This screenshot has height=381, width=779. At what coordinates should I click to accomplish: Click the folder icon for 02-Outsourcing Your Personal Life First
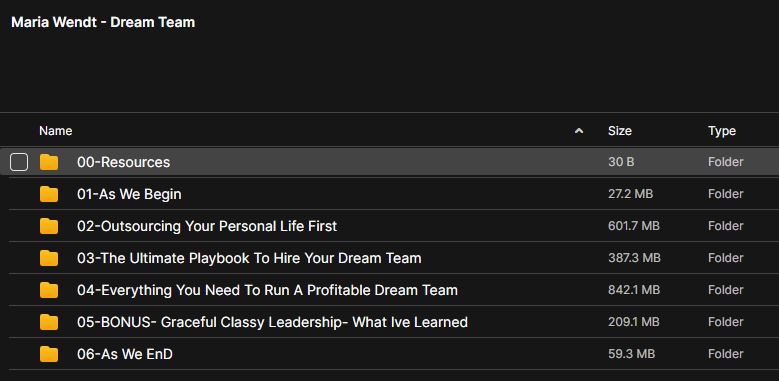pyautogui.click(x=49, y=226)
